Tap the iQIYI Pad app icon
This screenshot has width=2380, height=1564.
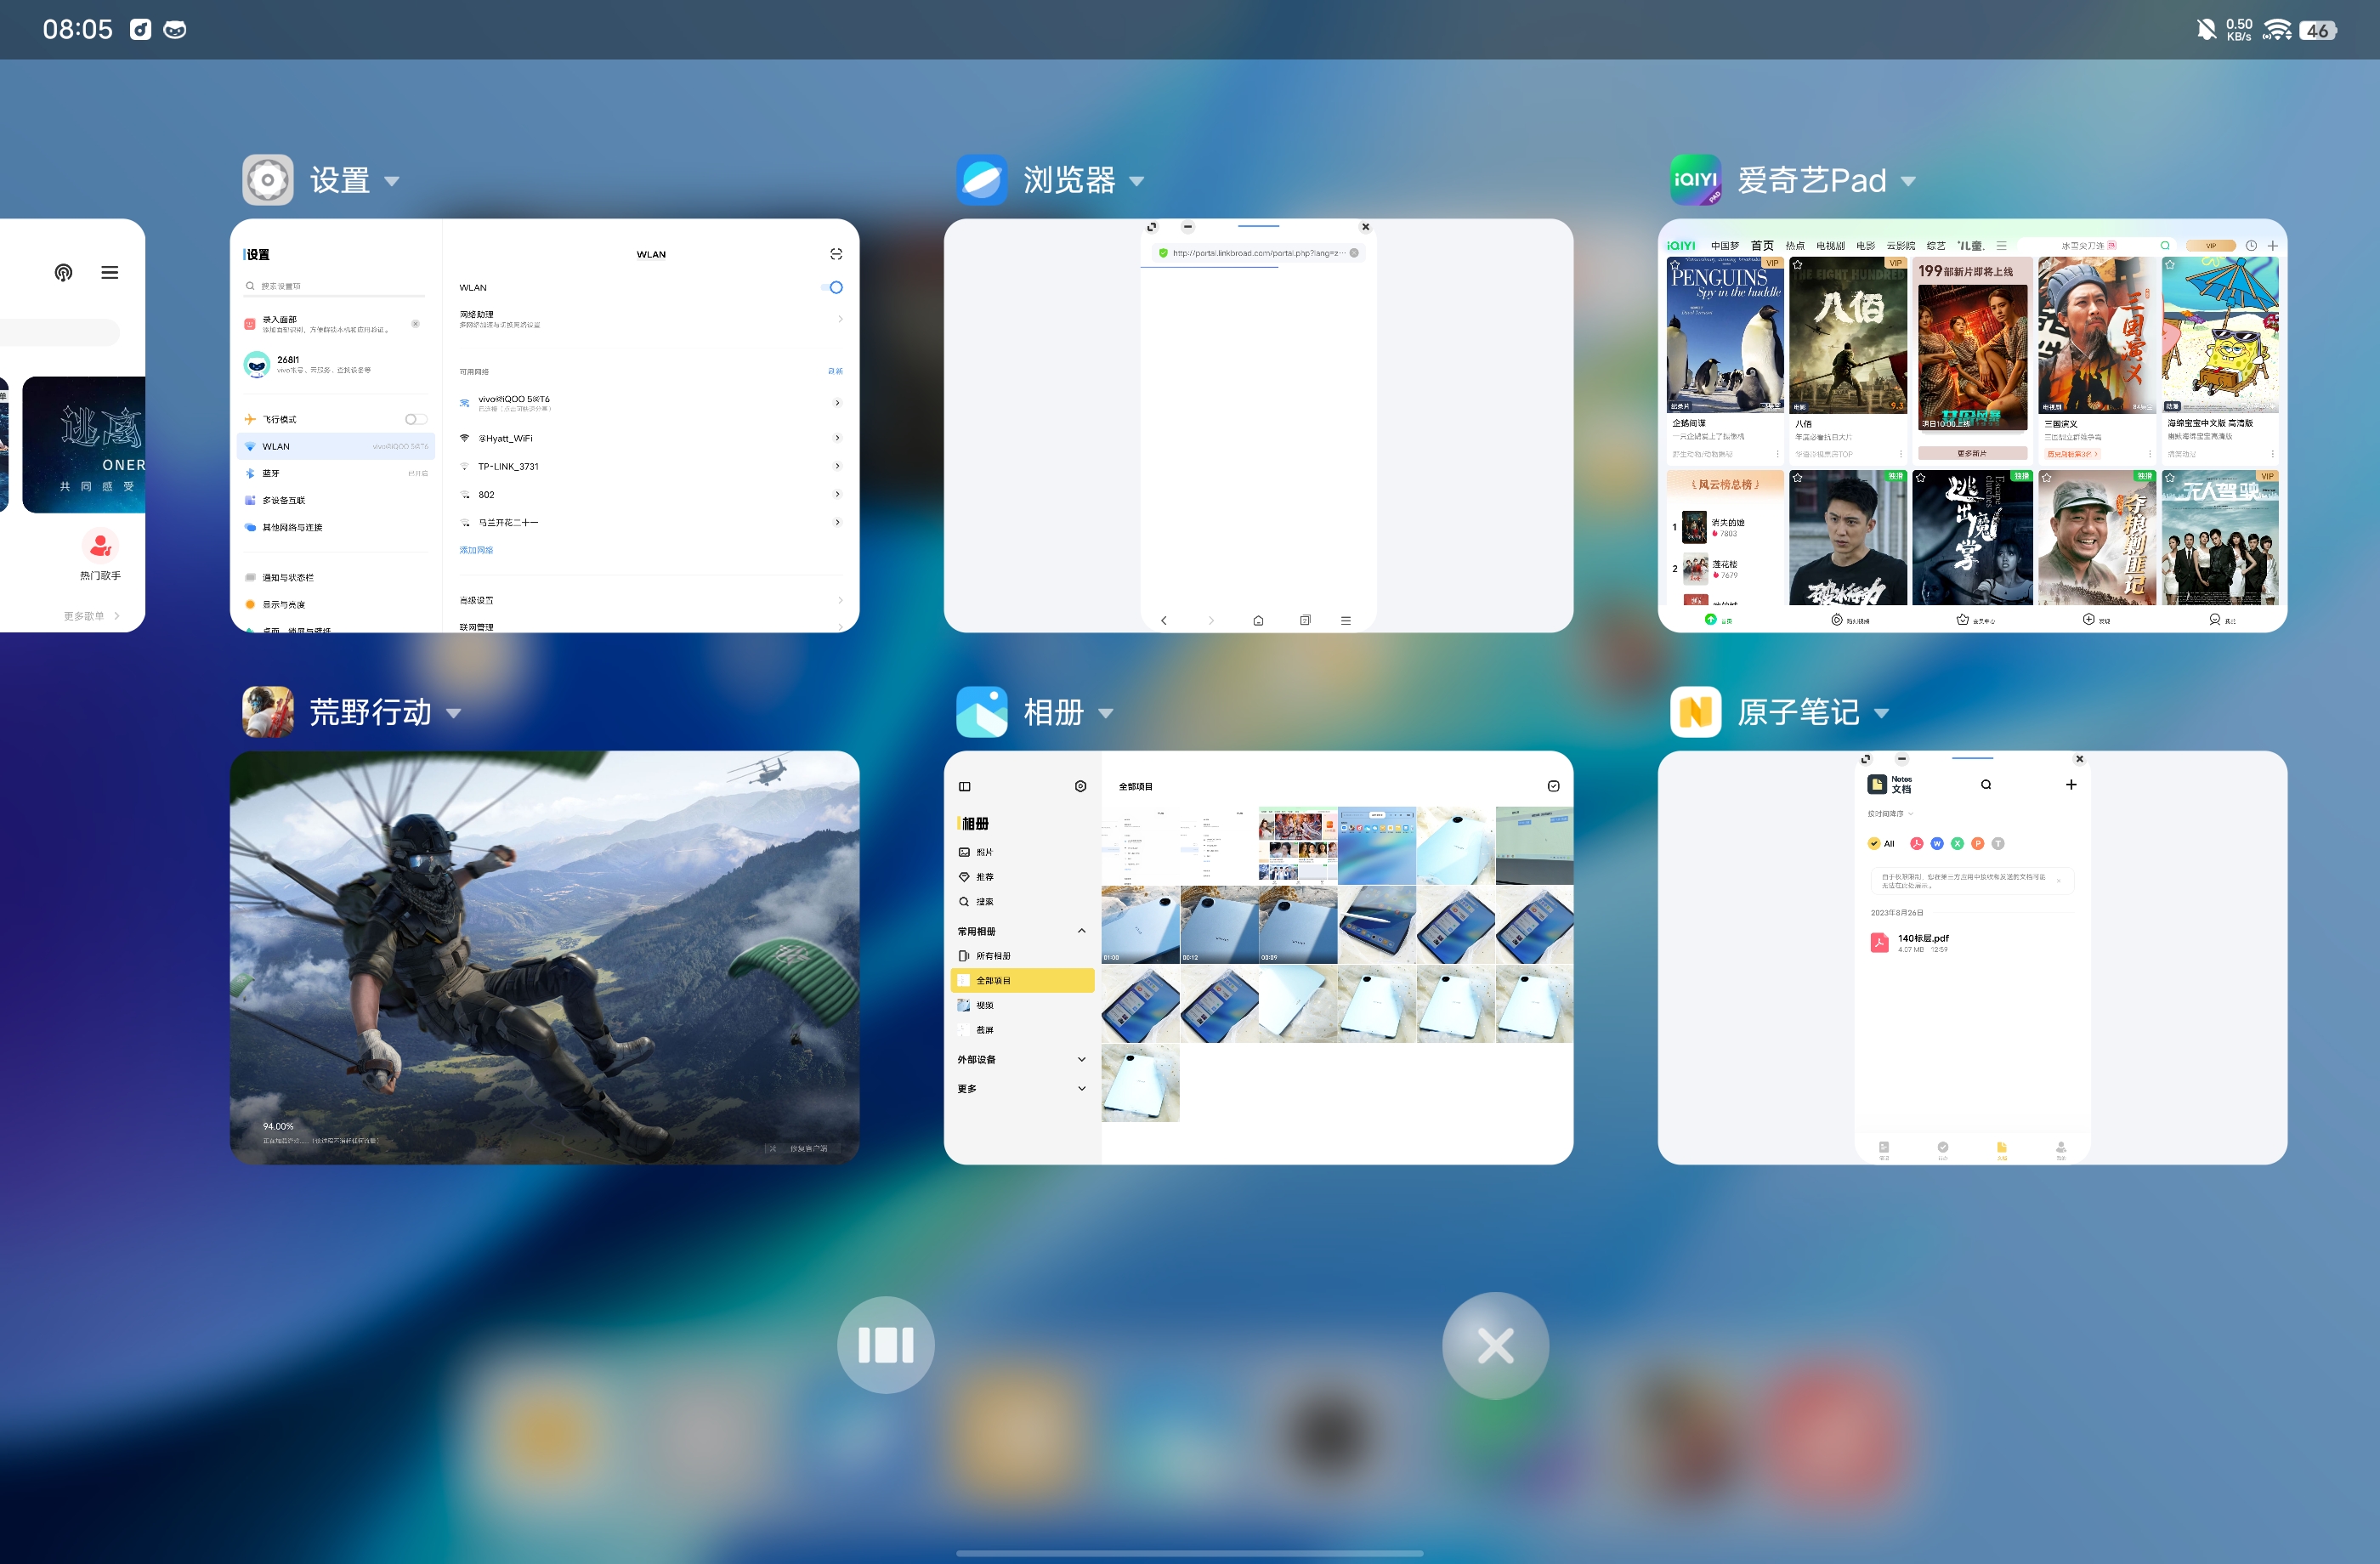pos(1695,180)
